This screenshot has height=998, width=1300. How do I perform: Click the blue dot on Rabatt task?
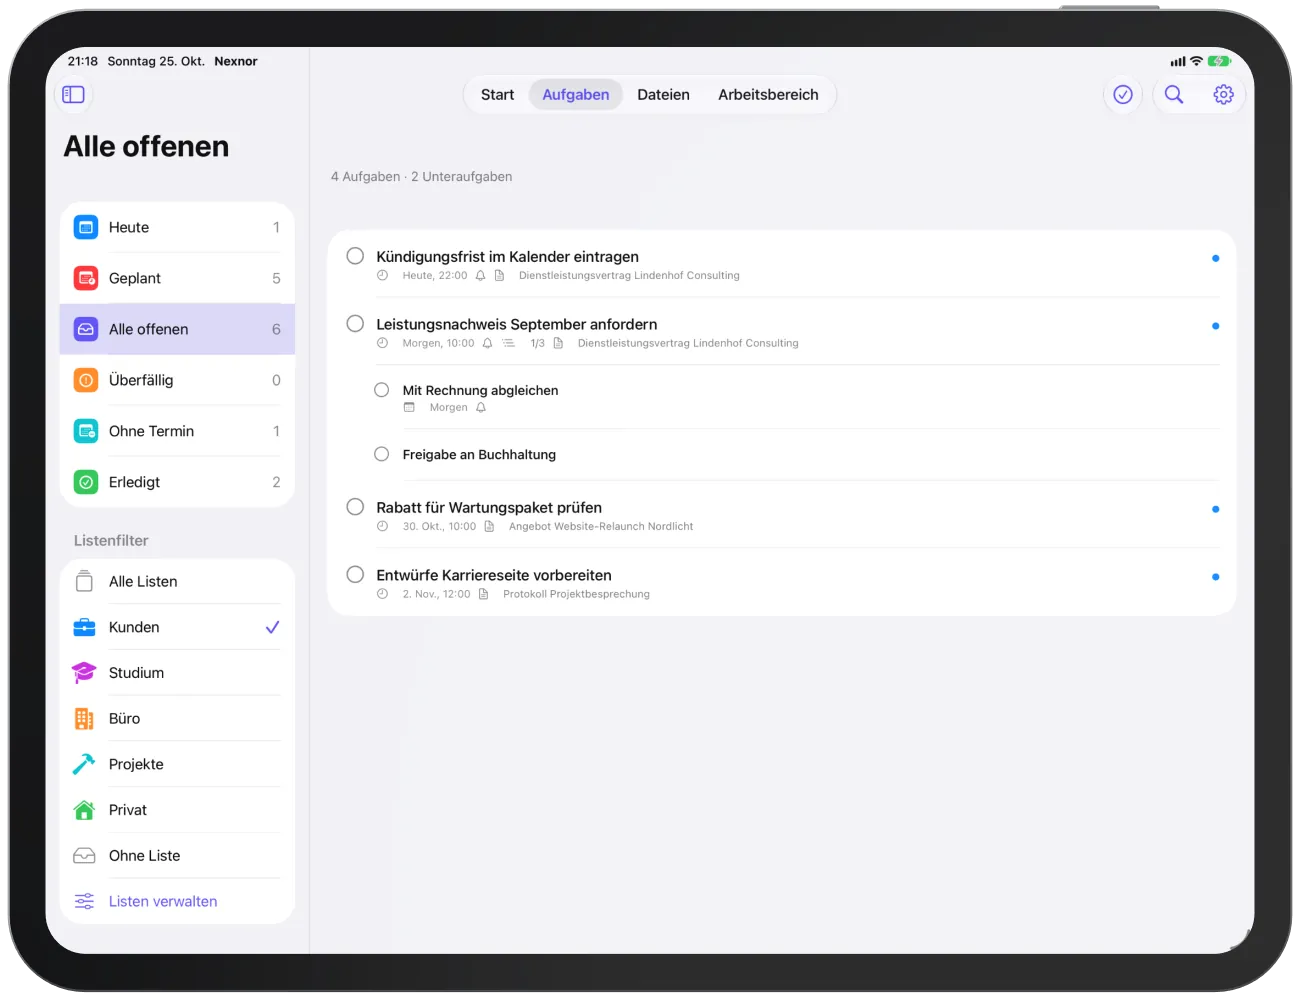pos(1215,509)
